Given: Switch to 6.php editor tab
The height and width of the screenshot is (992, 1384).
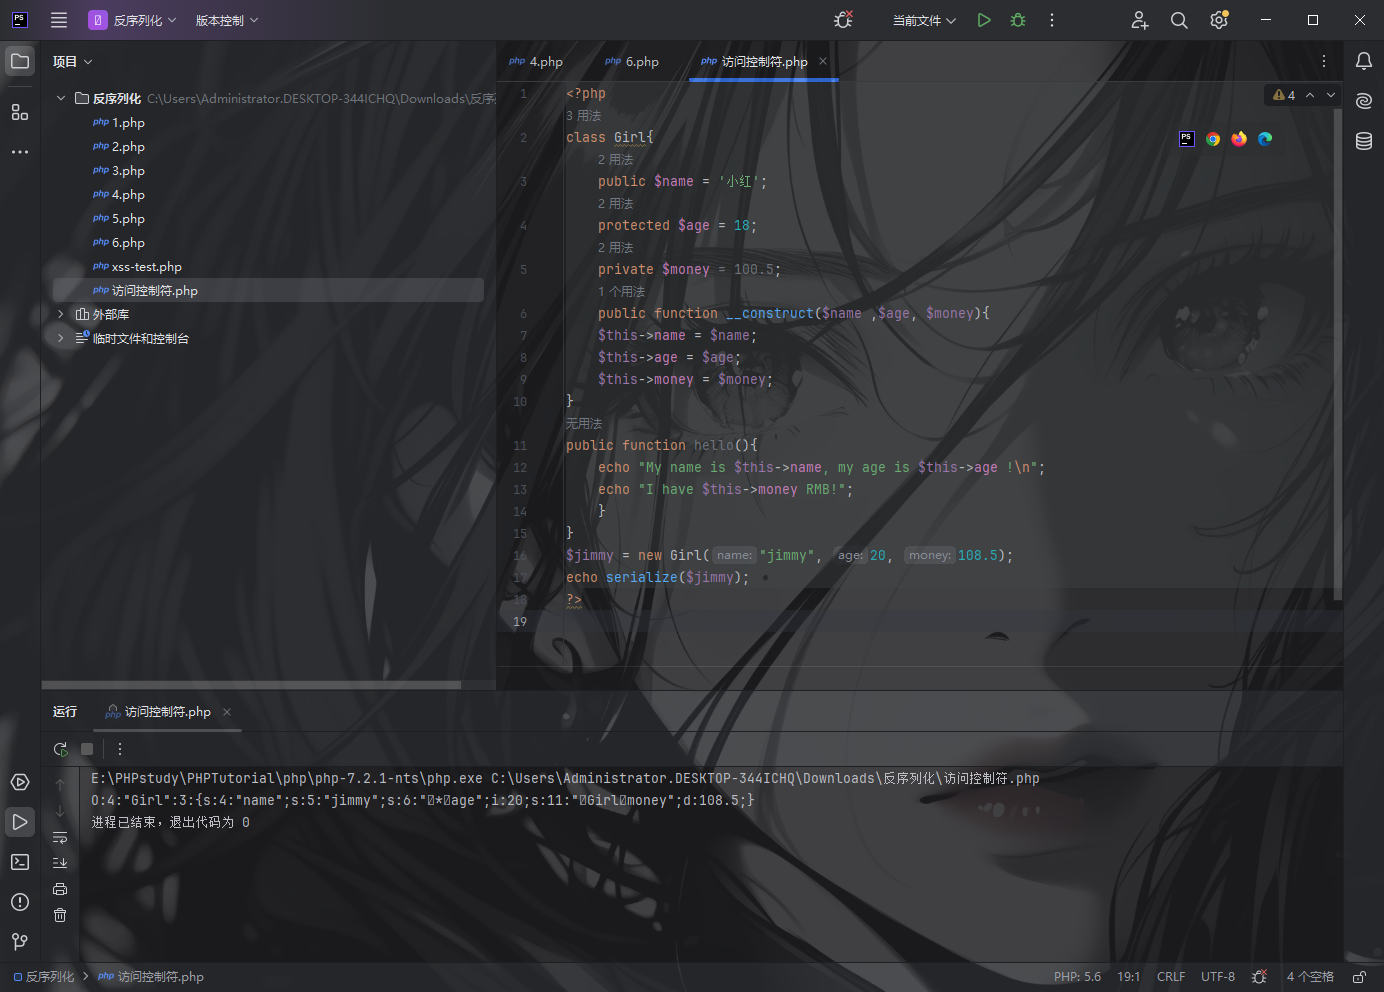Looking at the screenshot, I should point(633,61).
